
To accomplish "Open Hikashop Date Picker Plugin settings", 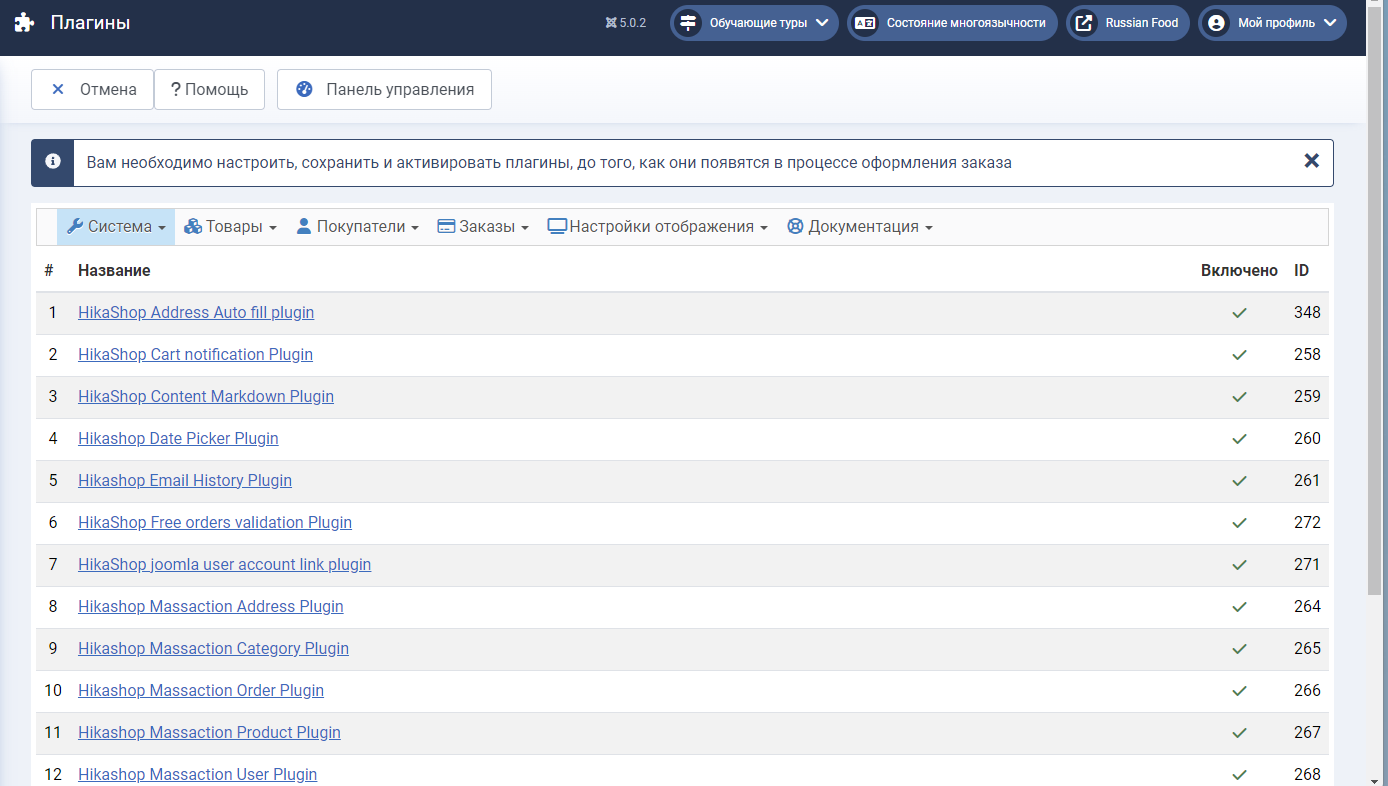I will coord(178,439).
